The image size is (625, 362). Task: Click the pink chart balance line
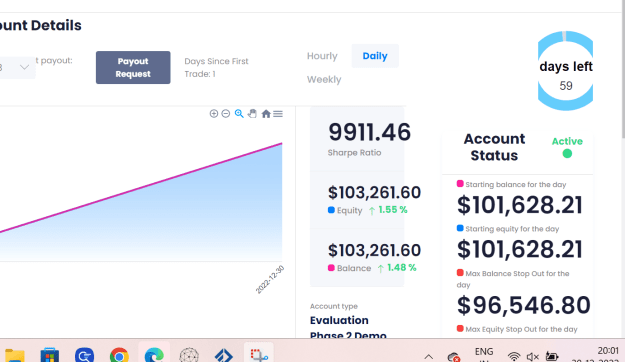[x=141, y=187]
